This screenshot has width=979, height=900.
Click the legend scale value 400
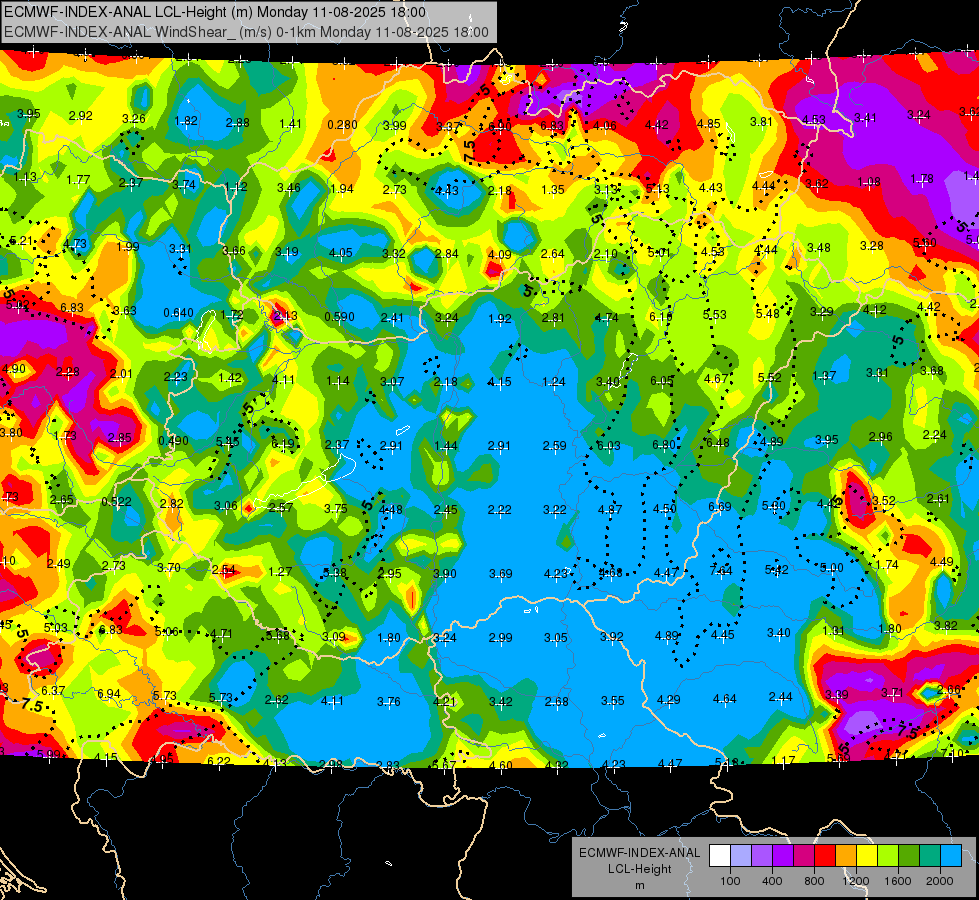[772, 881]
